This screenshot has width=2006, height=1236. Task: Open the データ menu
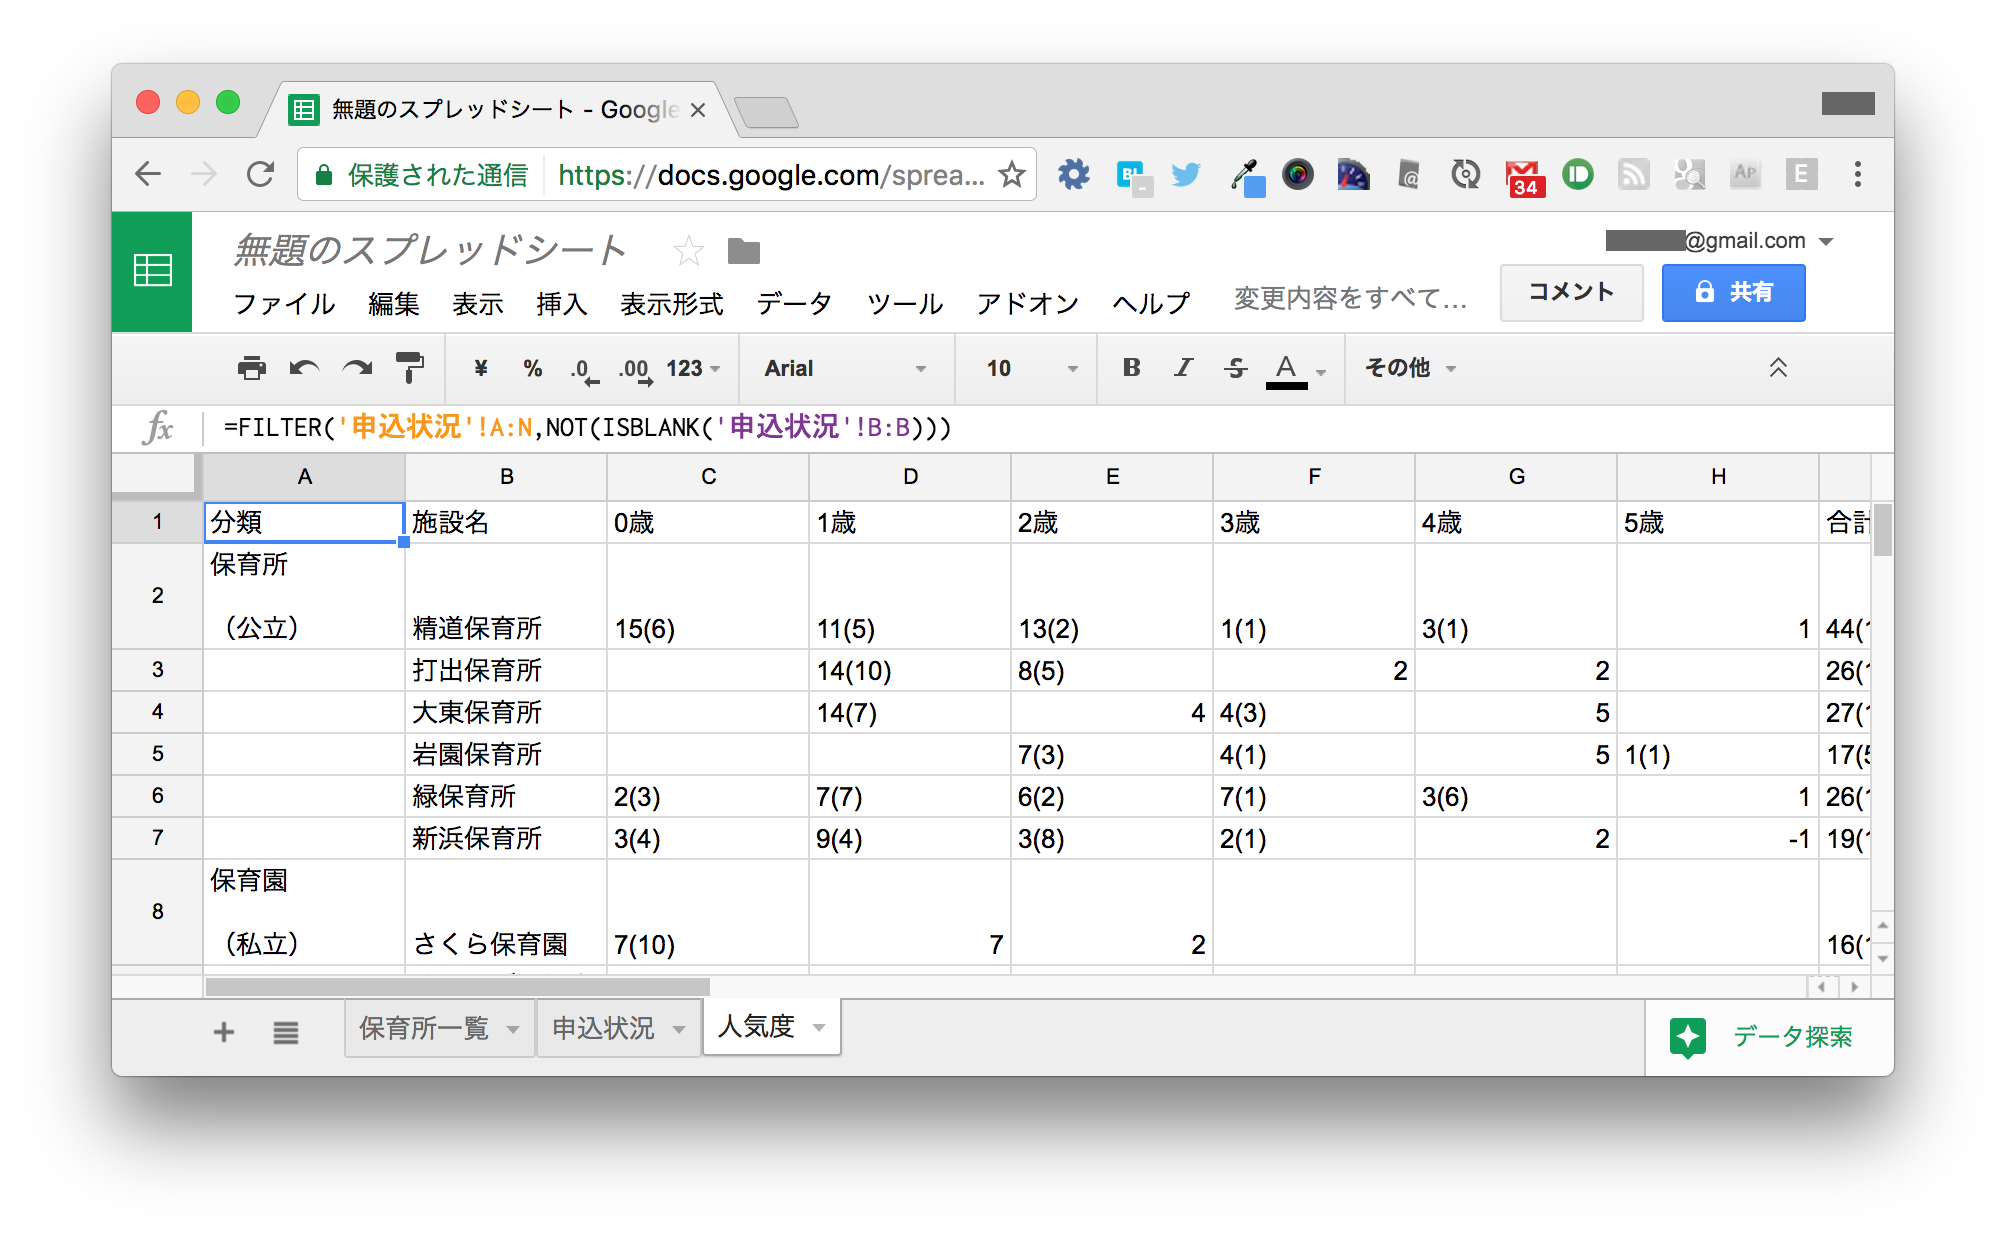(794, 303)
